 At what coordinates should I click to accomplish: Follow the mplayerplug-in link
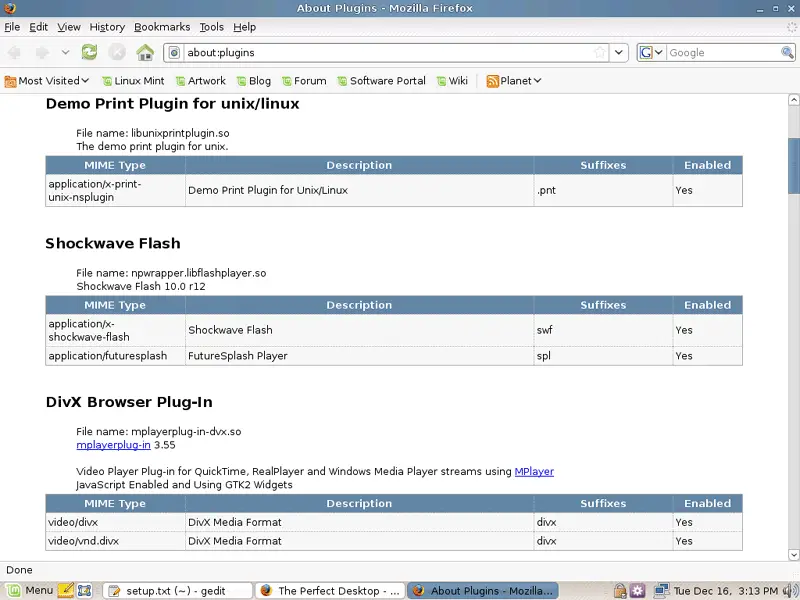[113, 445]
